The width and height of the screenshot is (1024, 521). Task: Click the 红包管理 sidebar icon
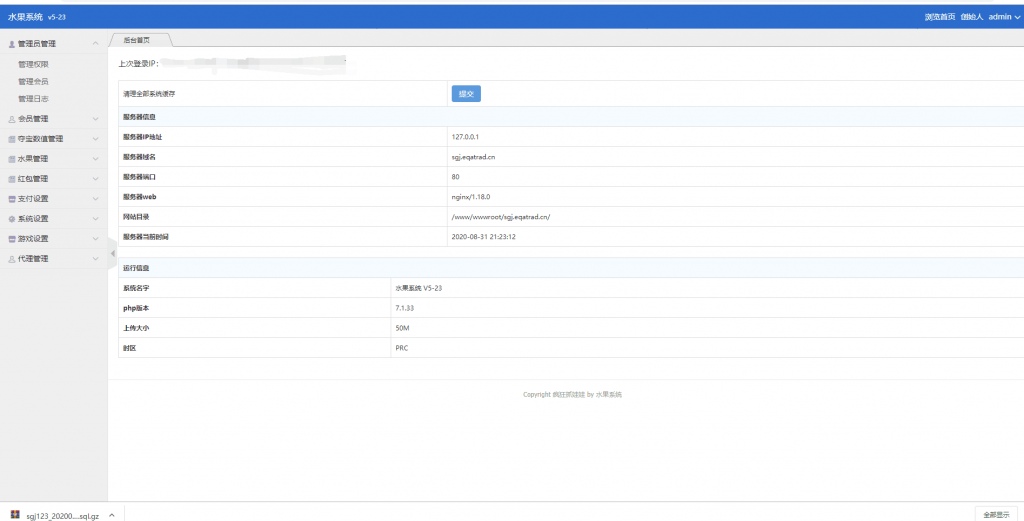pos(12,179)
